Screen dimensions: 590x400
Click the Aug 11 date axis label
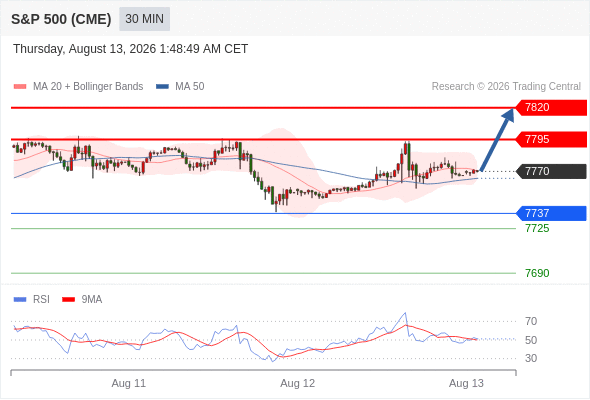(129, 383)
